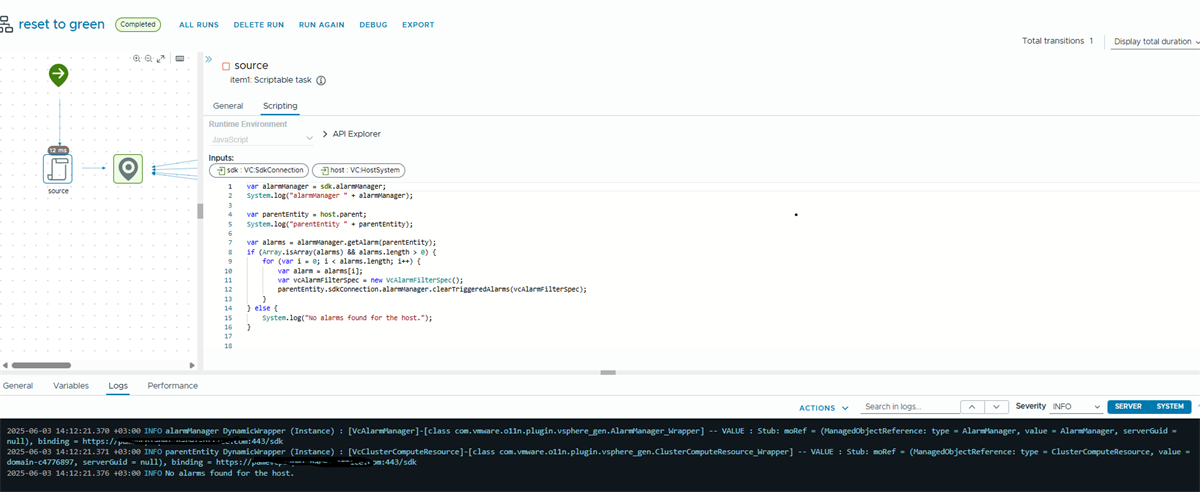Click the reset to green workflow title
The width and height of the screenshot is (1200, 492).
(x=61, y=24)
